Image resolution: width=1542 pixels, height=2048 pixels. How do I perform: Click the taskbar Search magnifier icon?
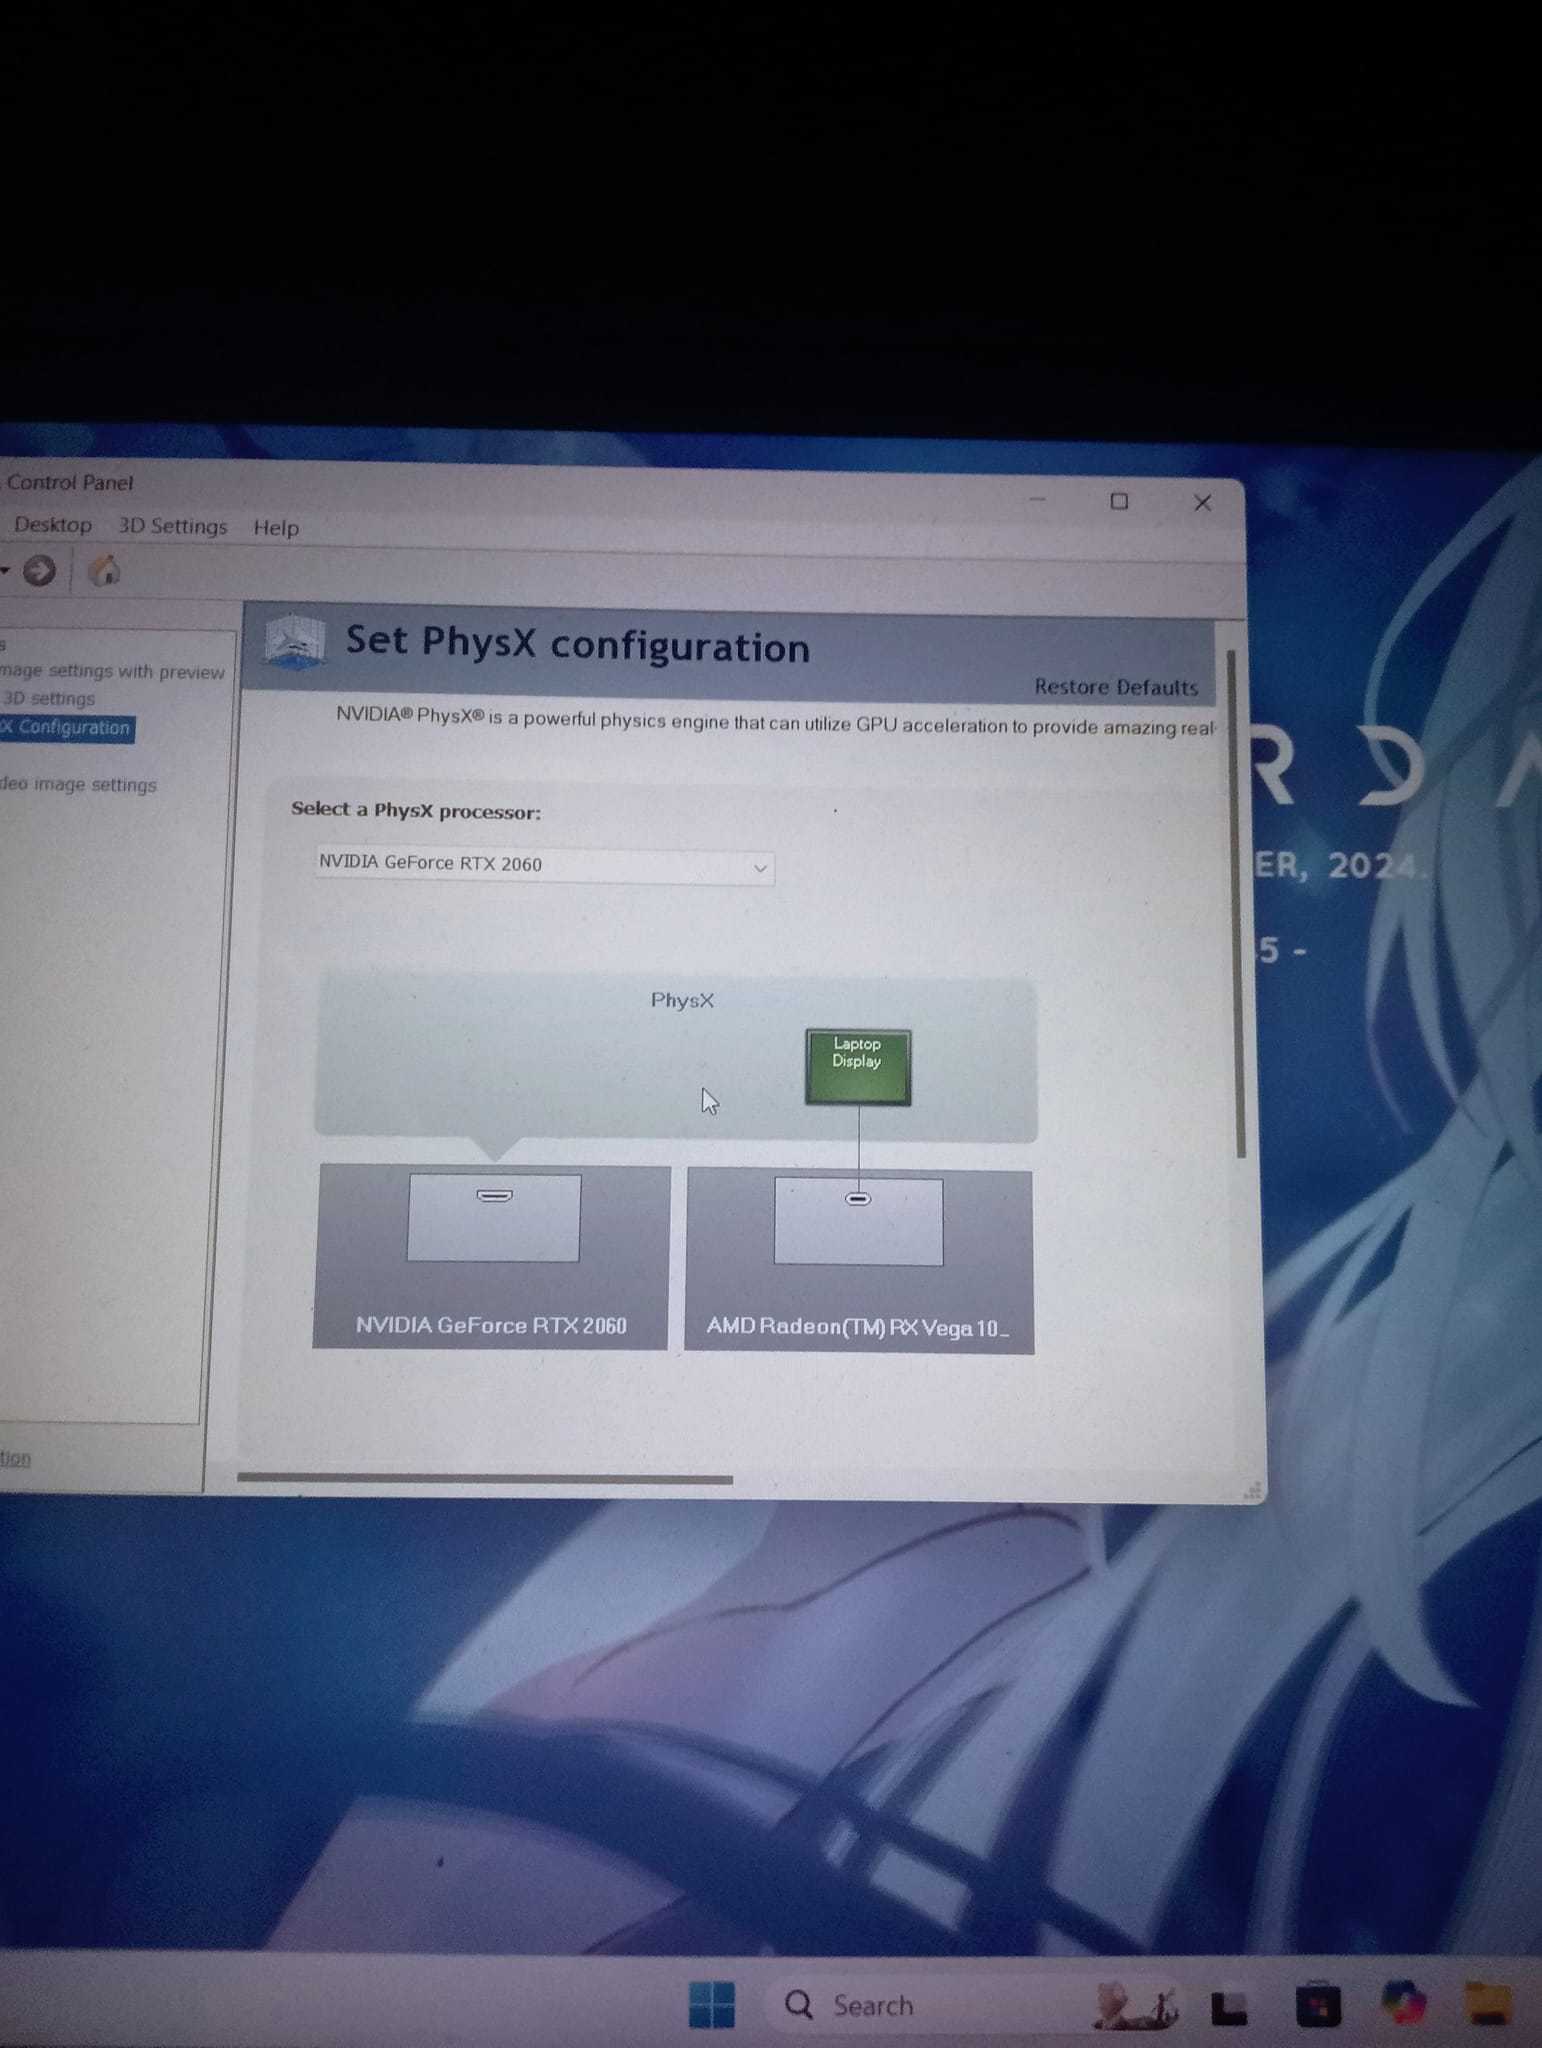coord(798,2004)
